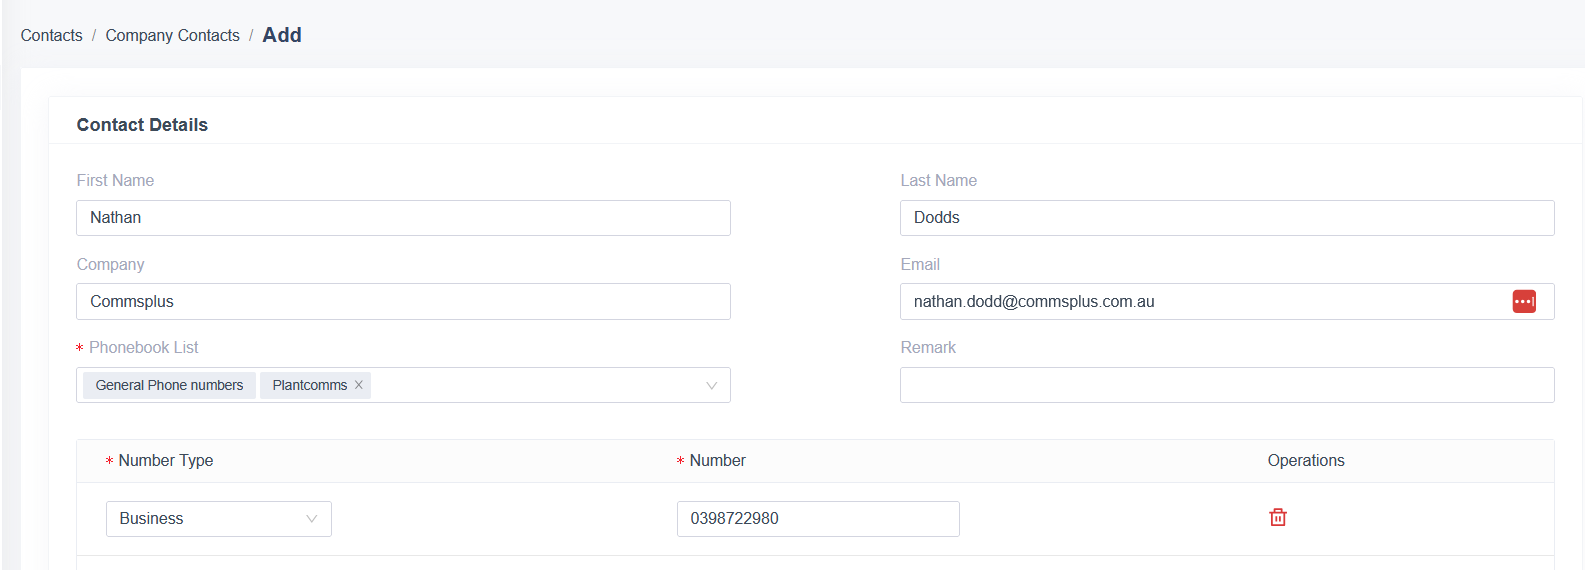Viewport: 1585px width, 570px height.
Task: Click the First Name field containing Nathan
Action: [403, 218]
